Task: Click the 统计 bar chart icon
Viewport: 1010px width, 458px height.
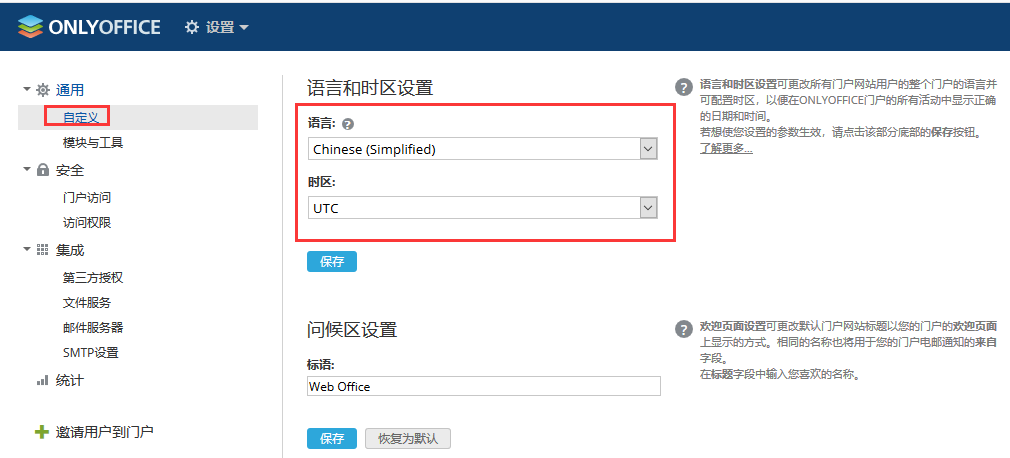Action: click(x=43, y=380)
